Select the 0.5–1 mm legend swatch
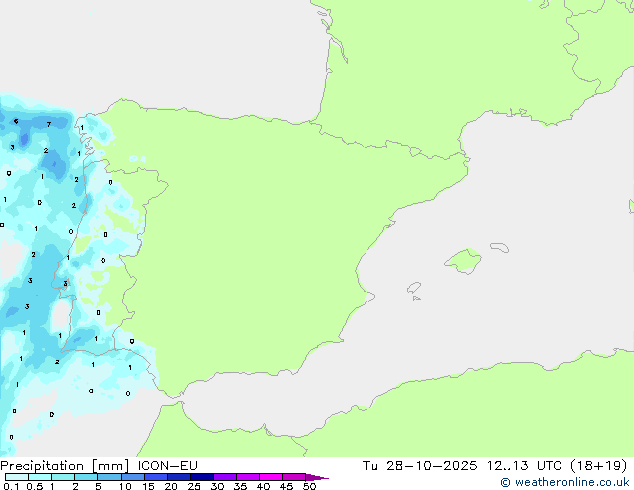Screen dimensions: 634x490 point(40,477)
